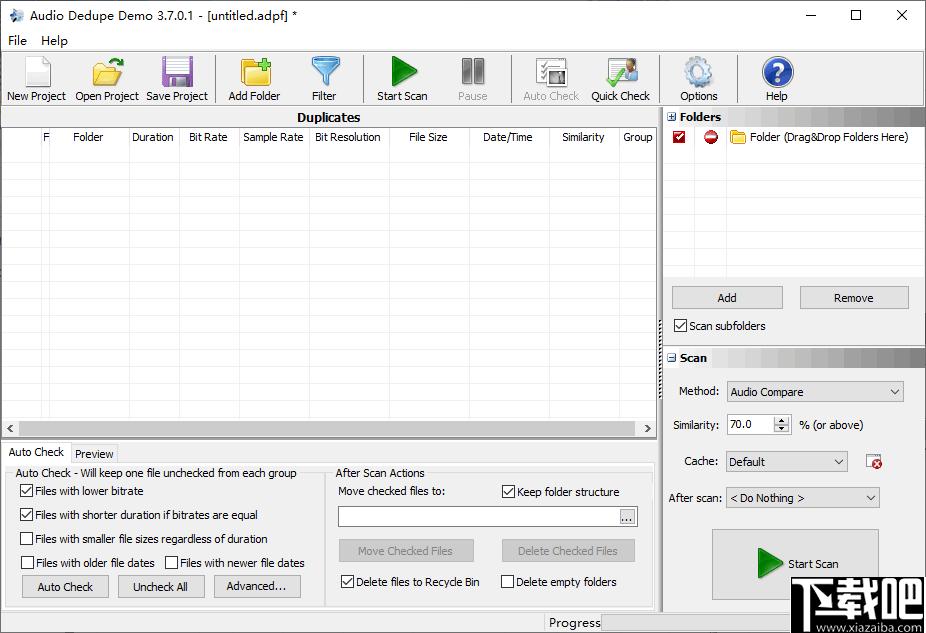This screenshot has height=633, width=926.
Task: Open the Method dropdown set to Audio Compare
Action: tap(815, 391)
